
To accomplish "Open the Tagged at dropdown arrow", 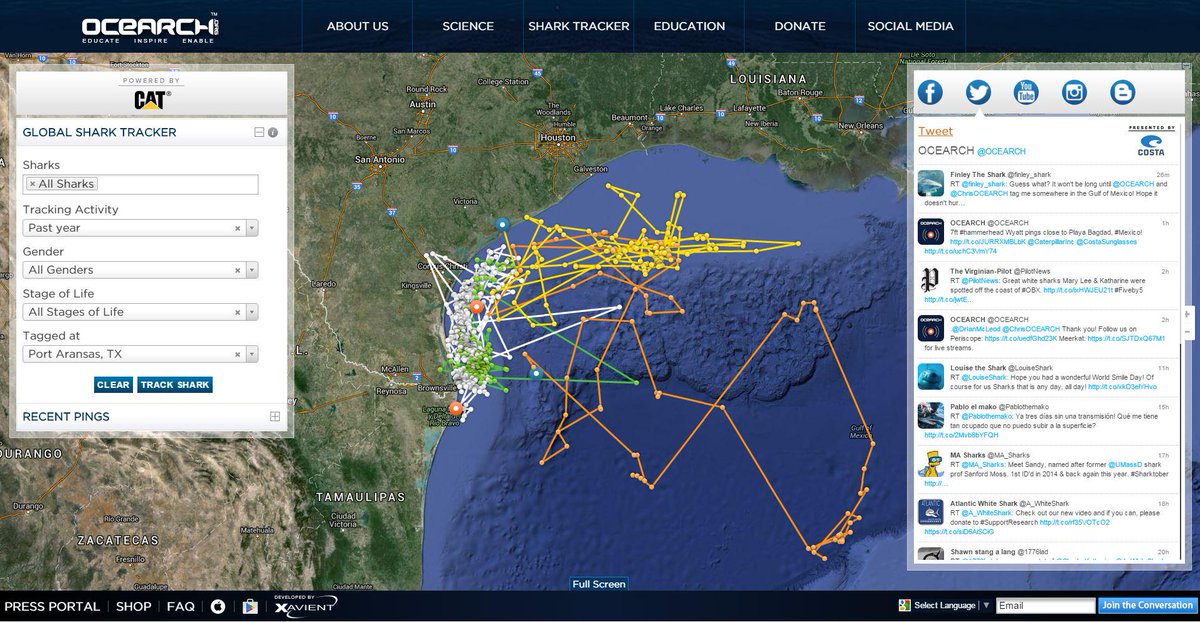I will click(252, 354).
